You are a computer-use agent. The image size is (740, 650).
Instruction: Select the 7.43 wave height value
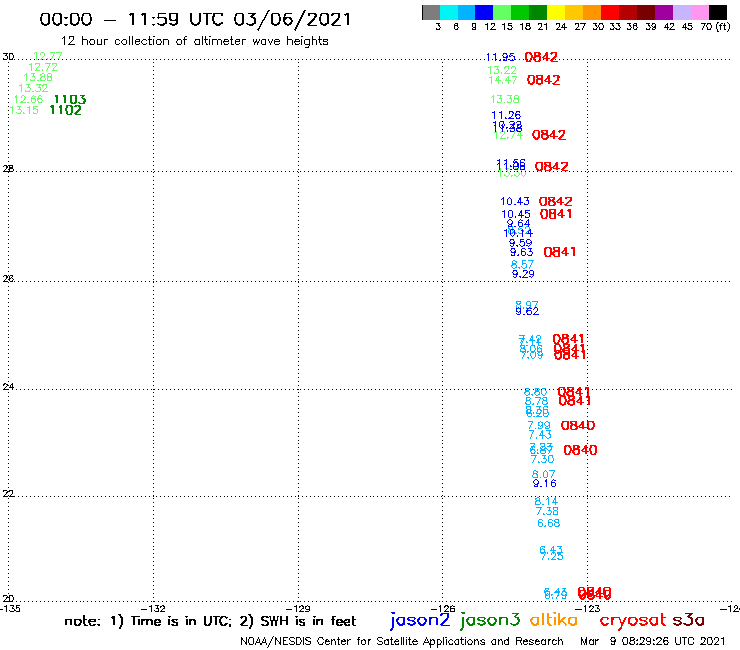pyautogui.click(x=540, y=435)
